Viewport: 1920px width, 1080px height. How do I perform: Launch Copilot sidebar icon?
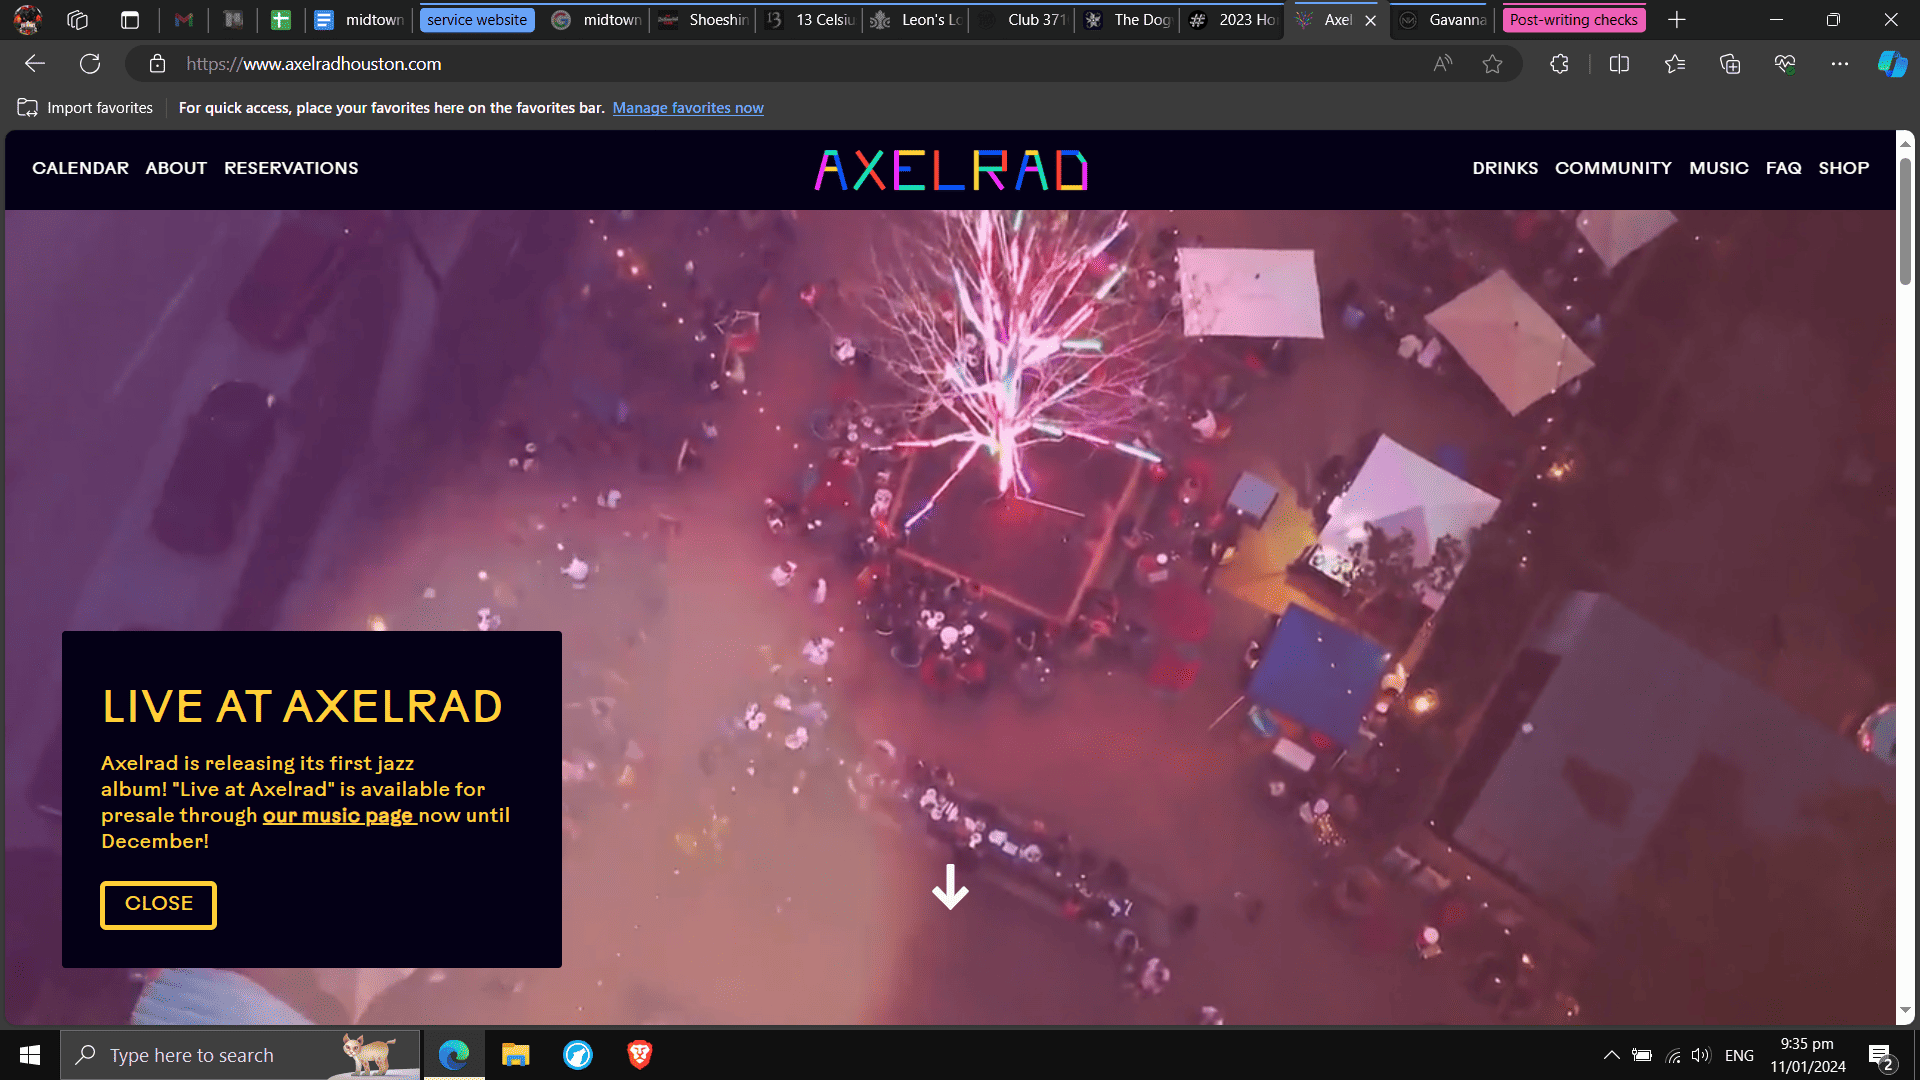1892,64
